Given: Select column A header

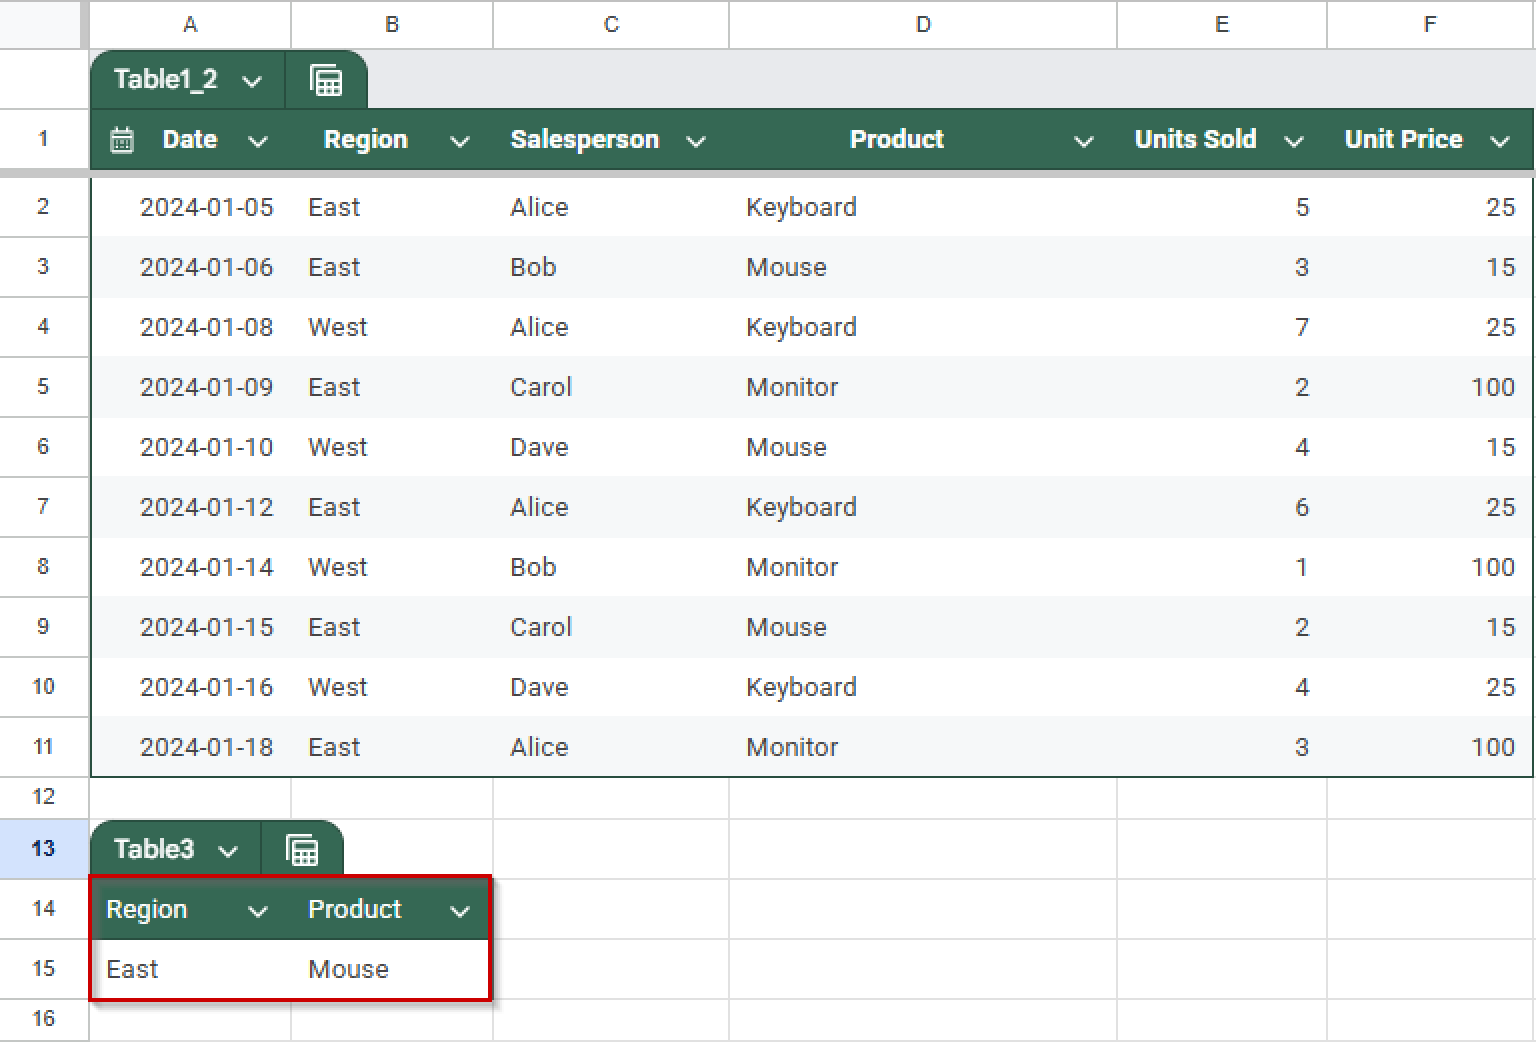Looking at the screenshot, I should tap(189, 25).
